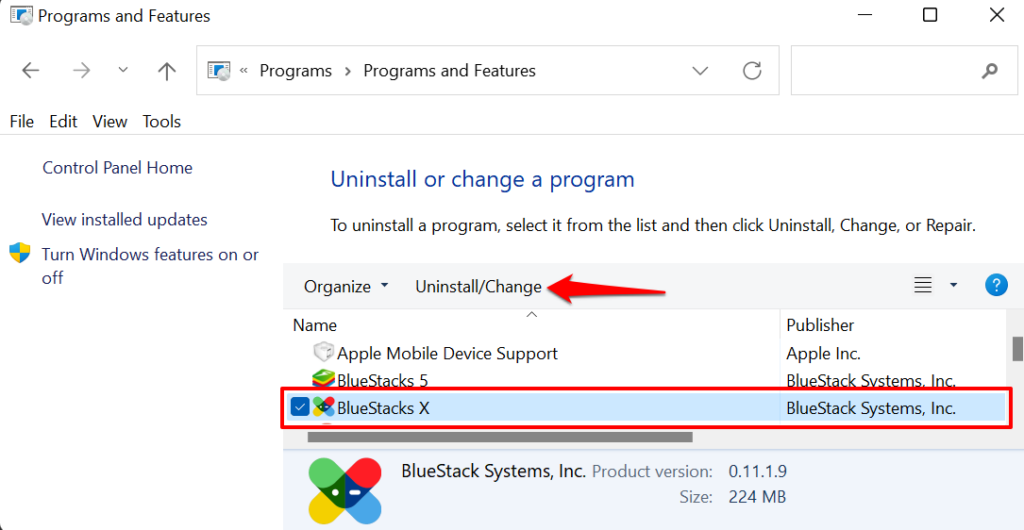Open the Organize dropdown

coord(346,287)
